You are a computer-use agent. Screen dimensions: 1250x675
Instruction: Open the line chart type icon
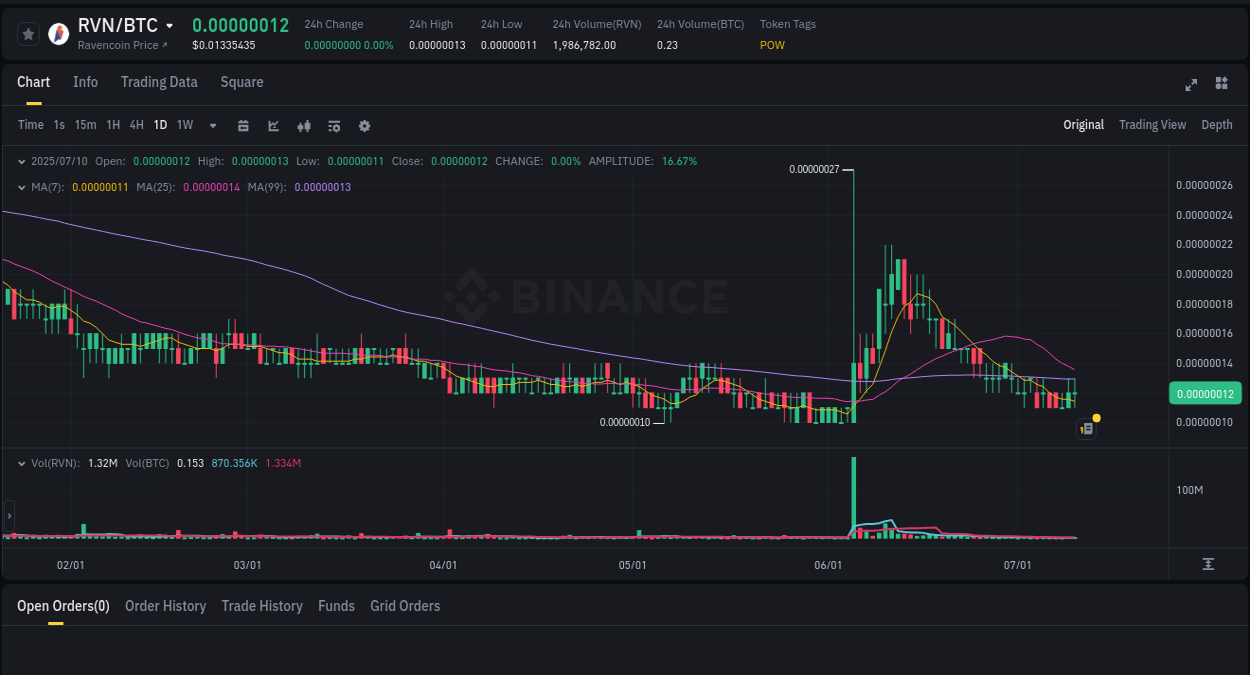(272, 125)
